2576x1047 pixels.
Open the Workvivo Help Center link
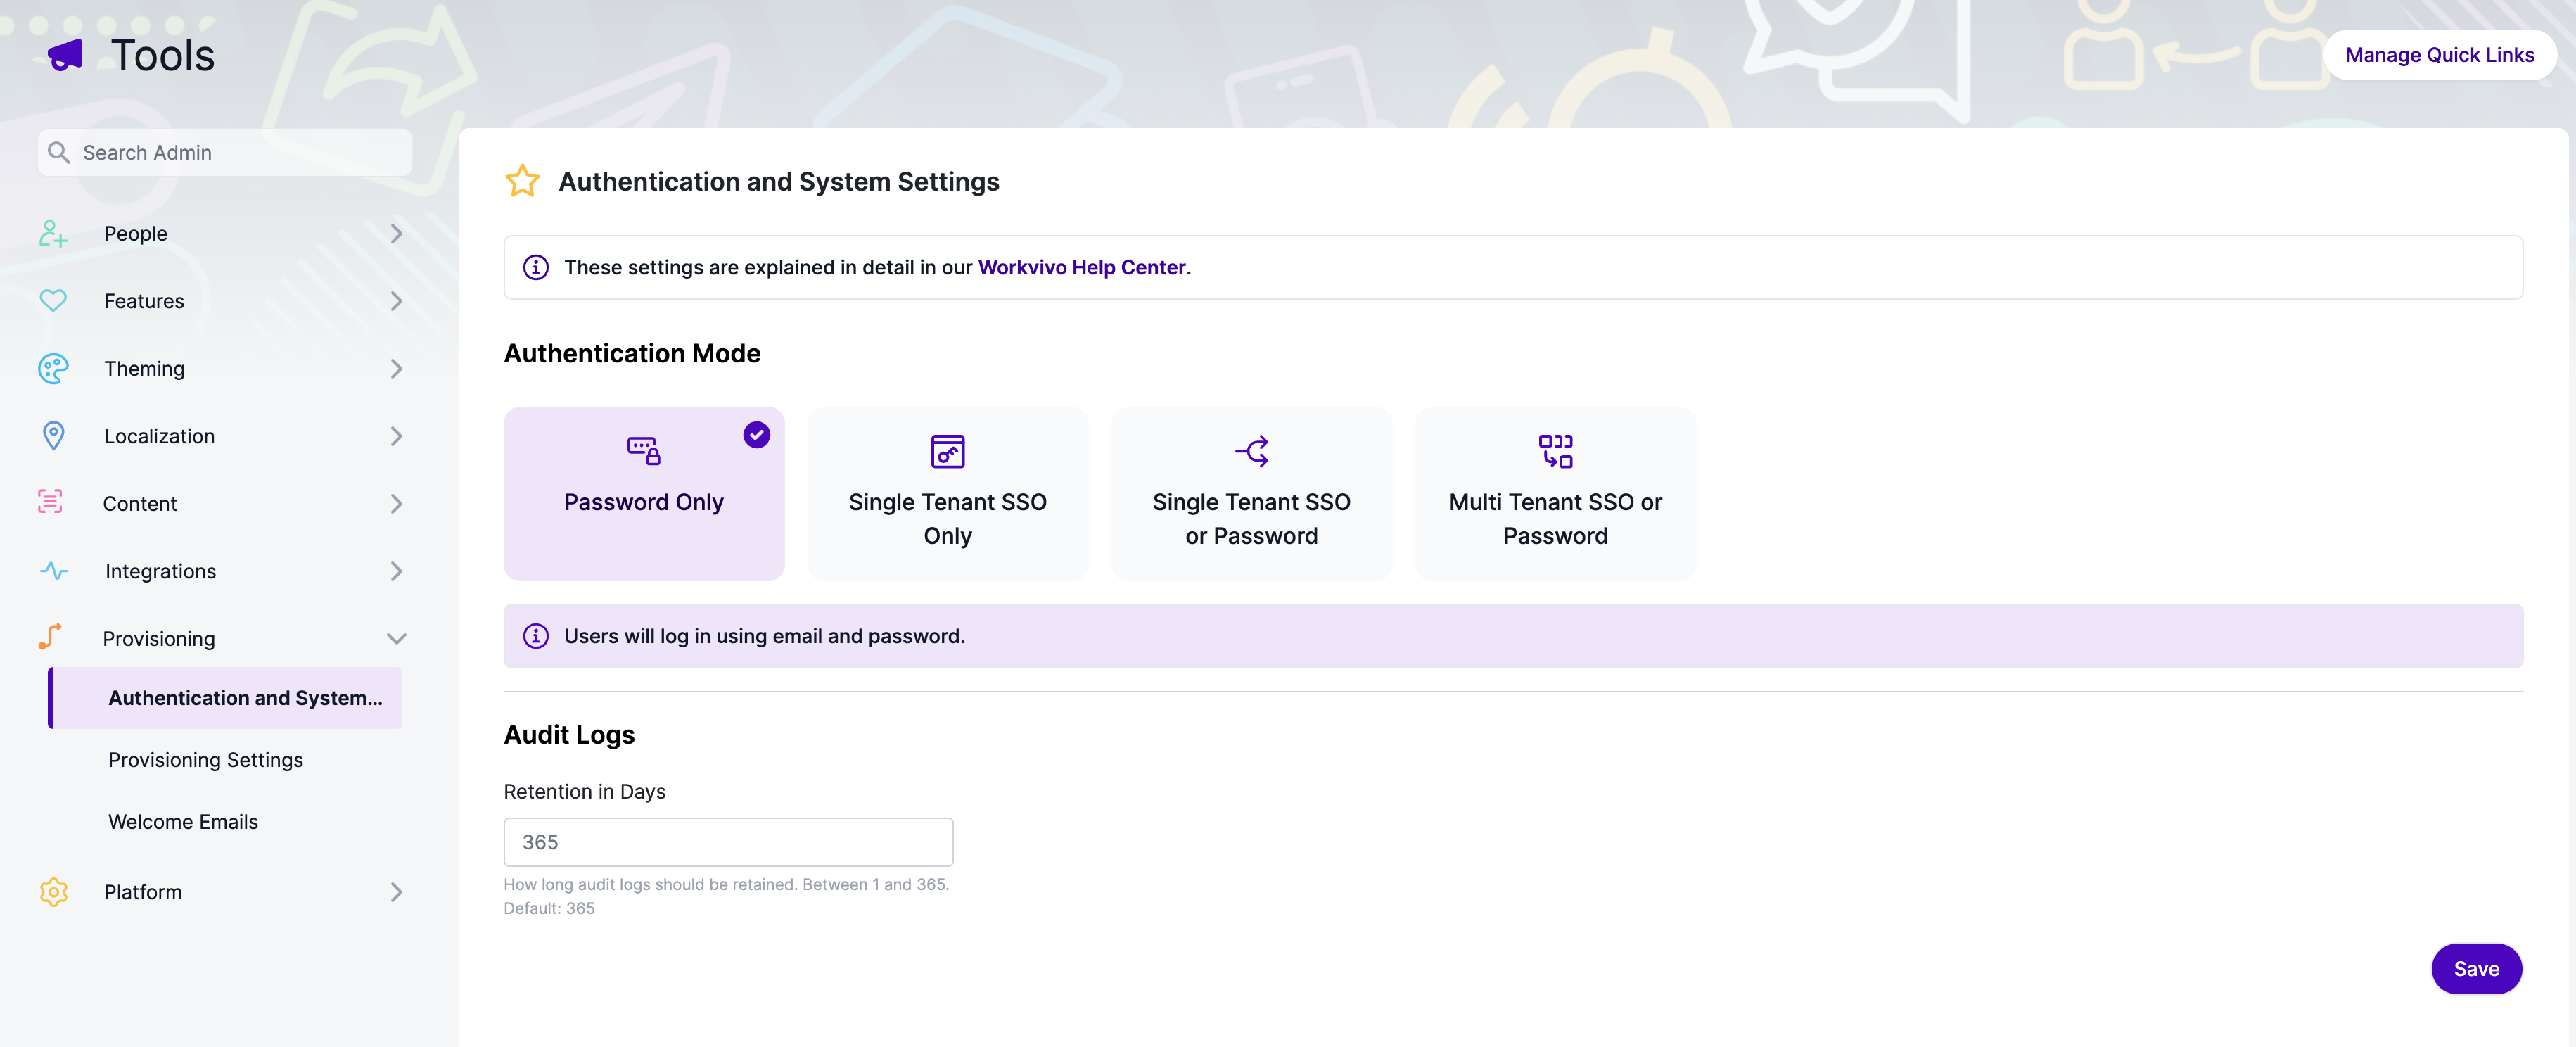(1081, 268)
